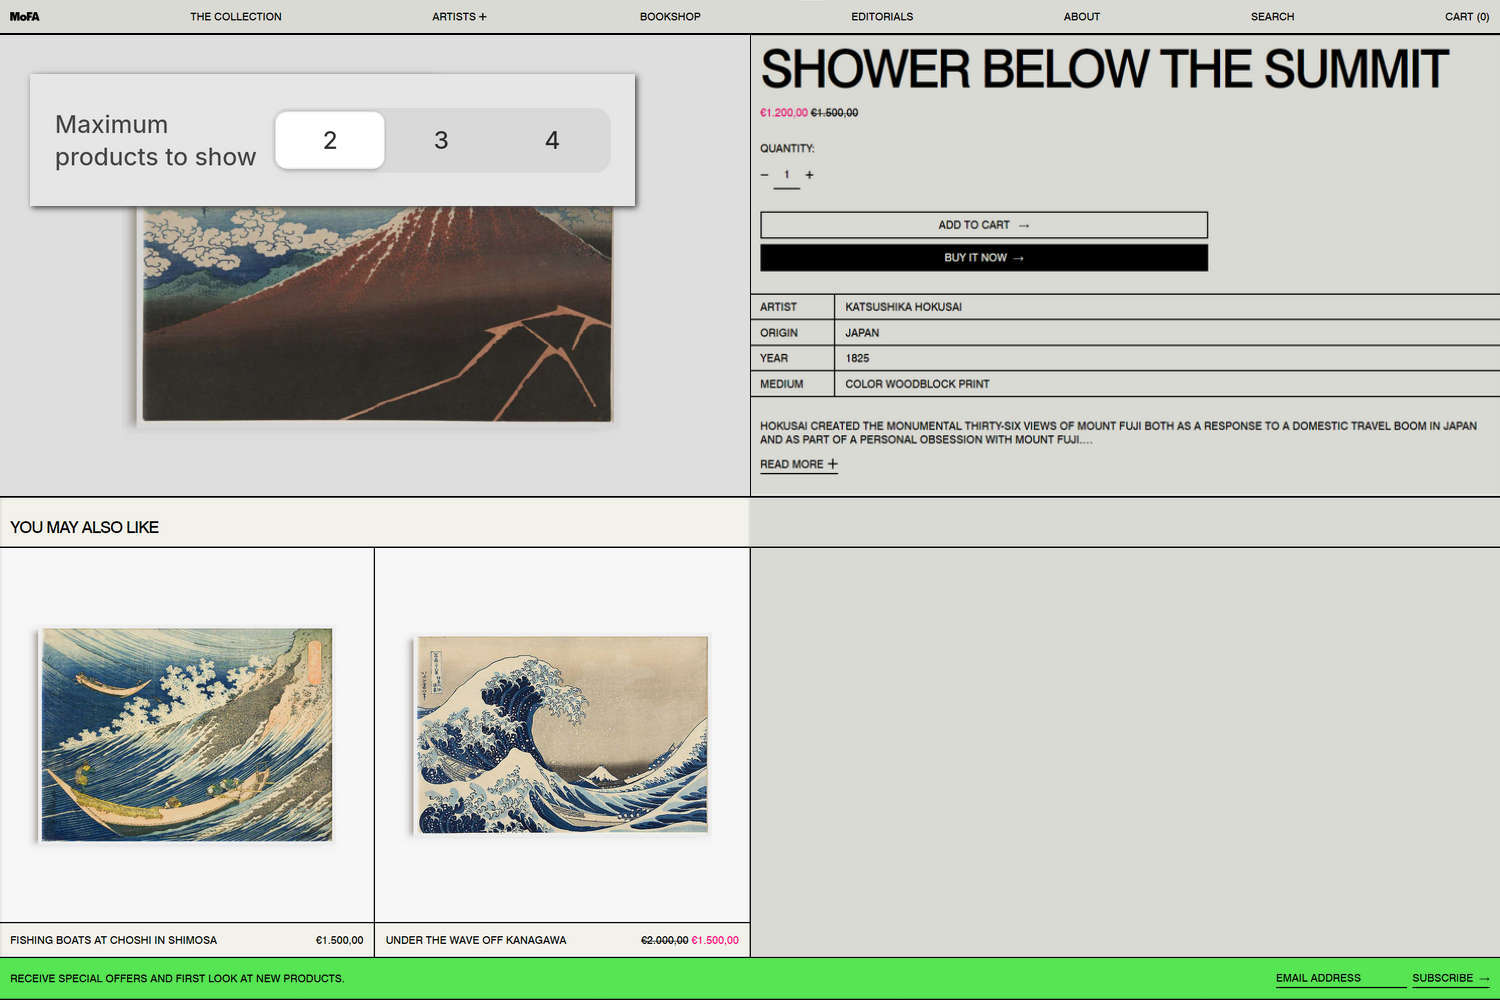Increase quantity with plus icon

click(809, 175)
